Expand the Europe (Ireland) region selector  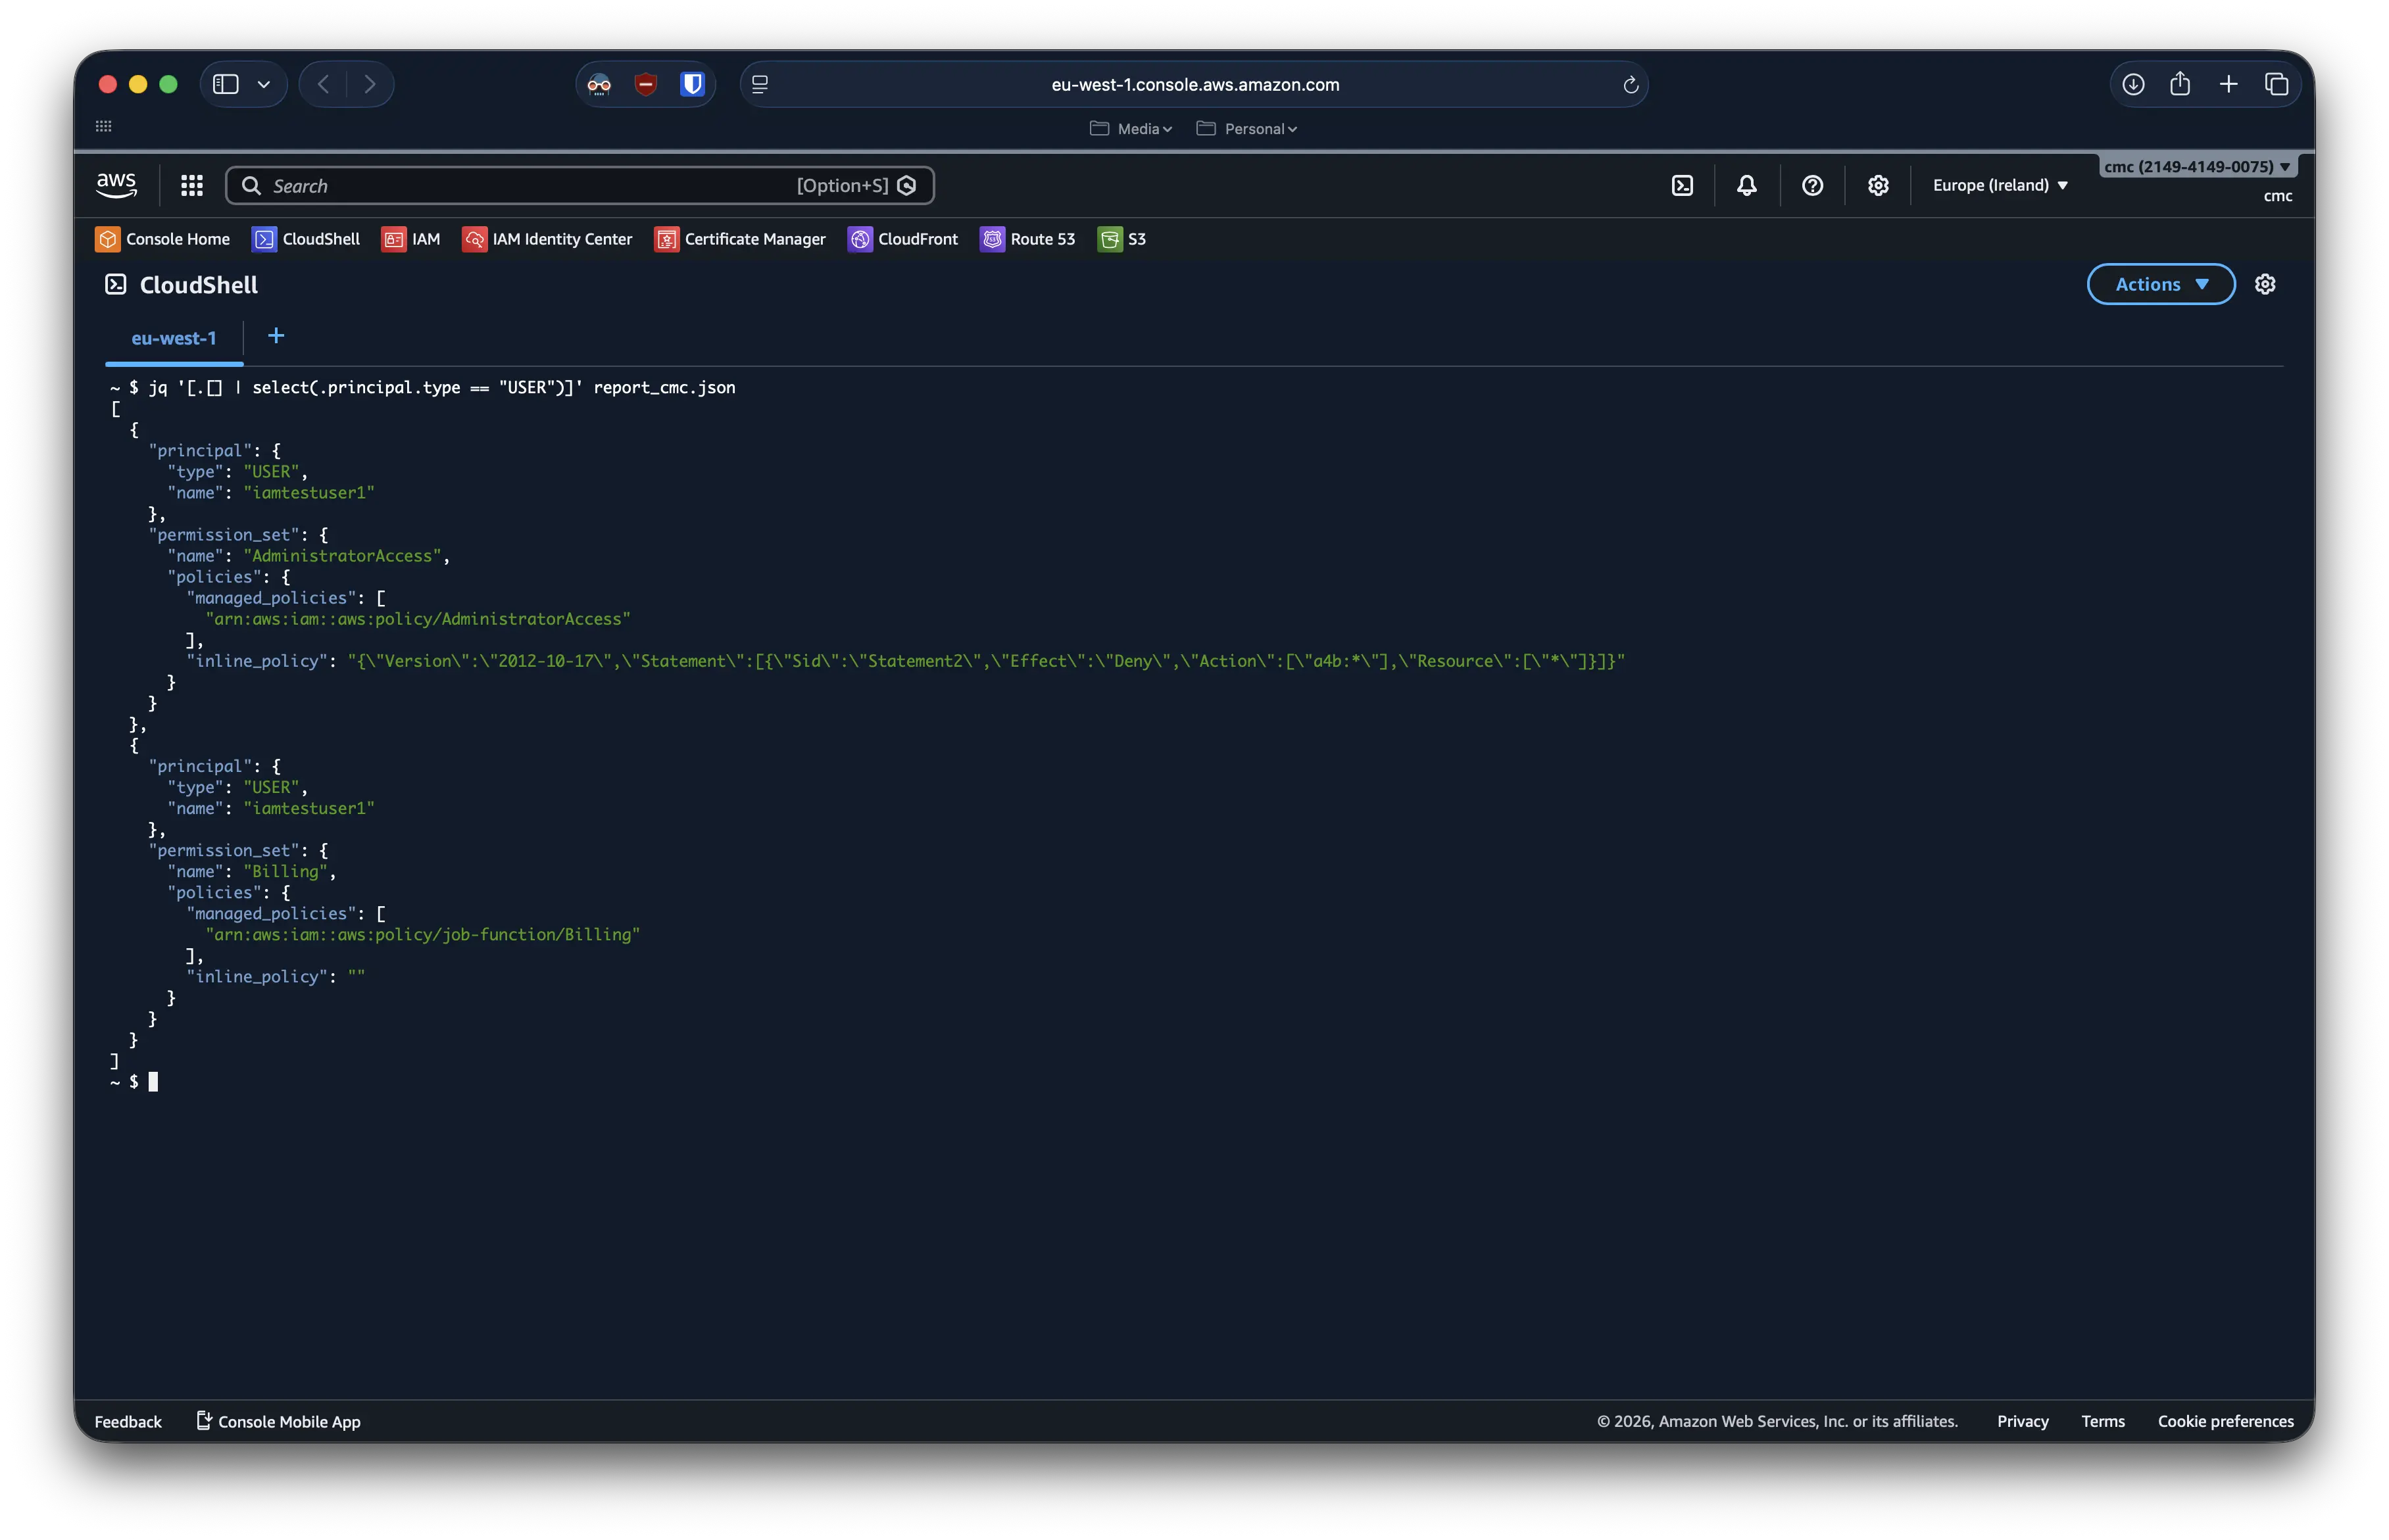click(x=2000, y=185)
